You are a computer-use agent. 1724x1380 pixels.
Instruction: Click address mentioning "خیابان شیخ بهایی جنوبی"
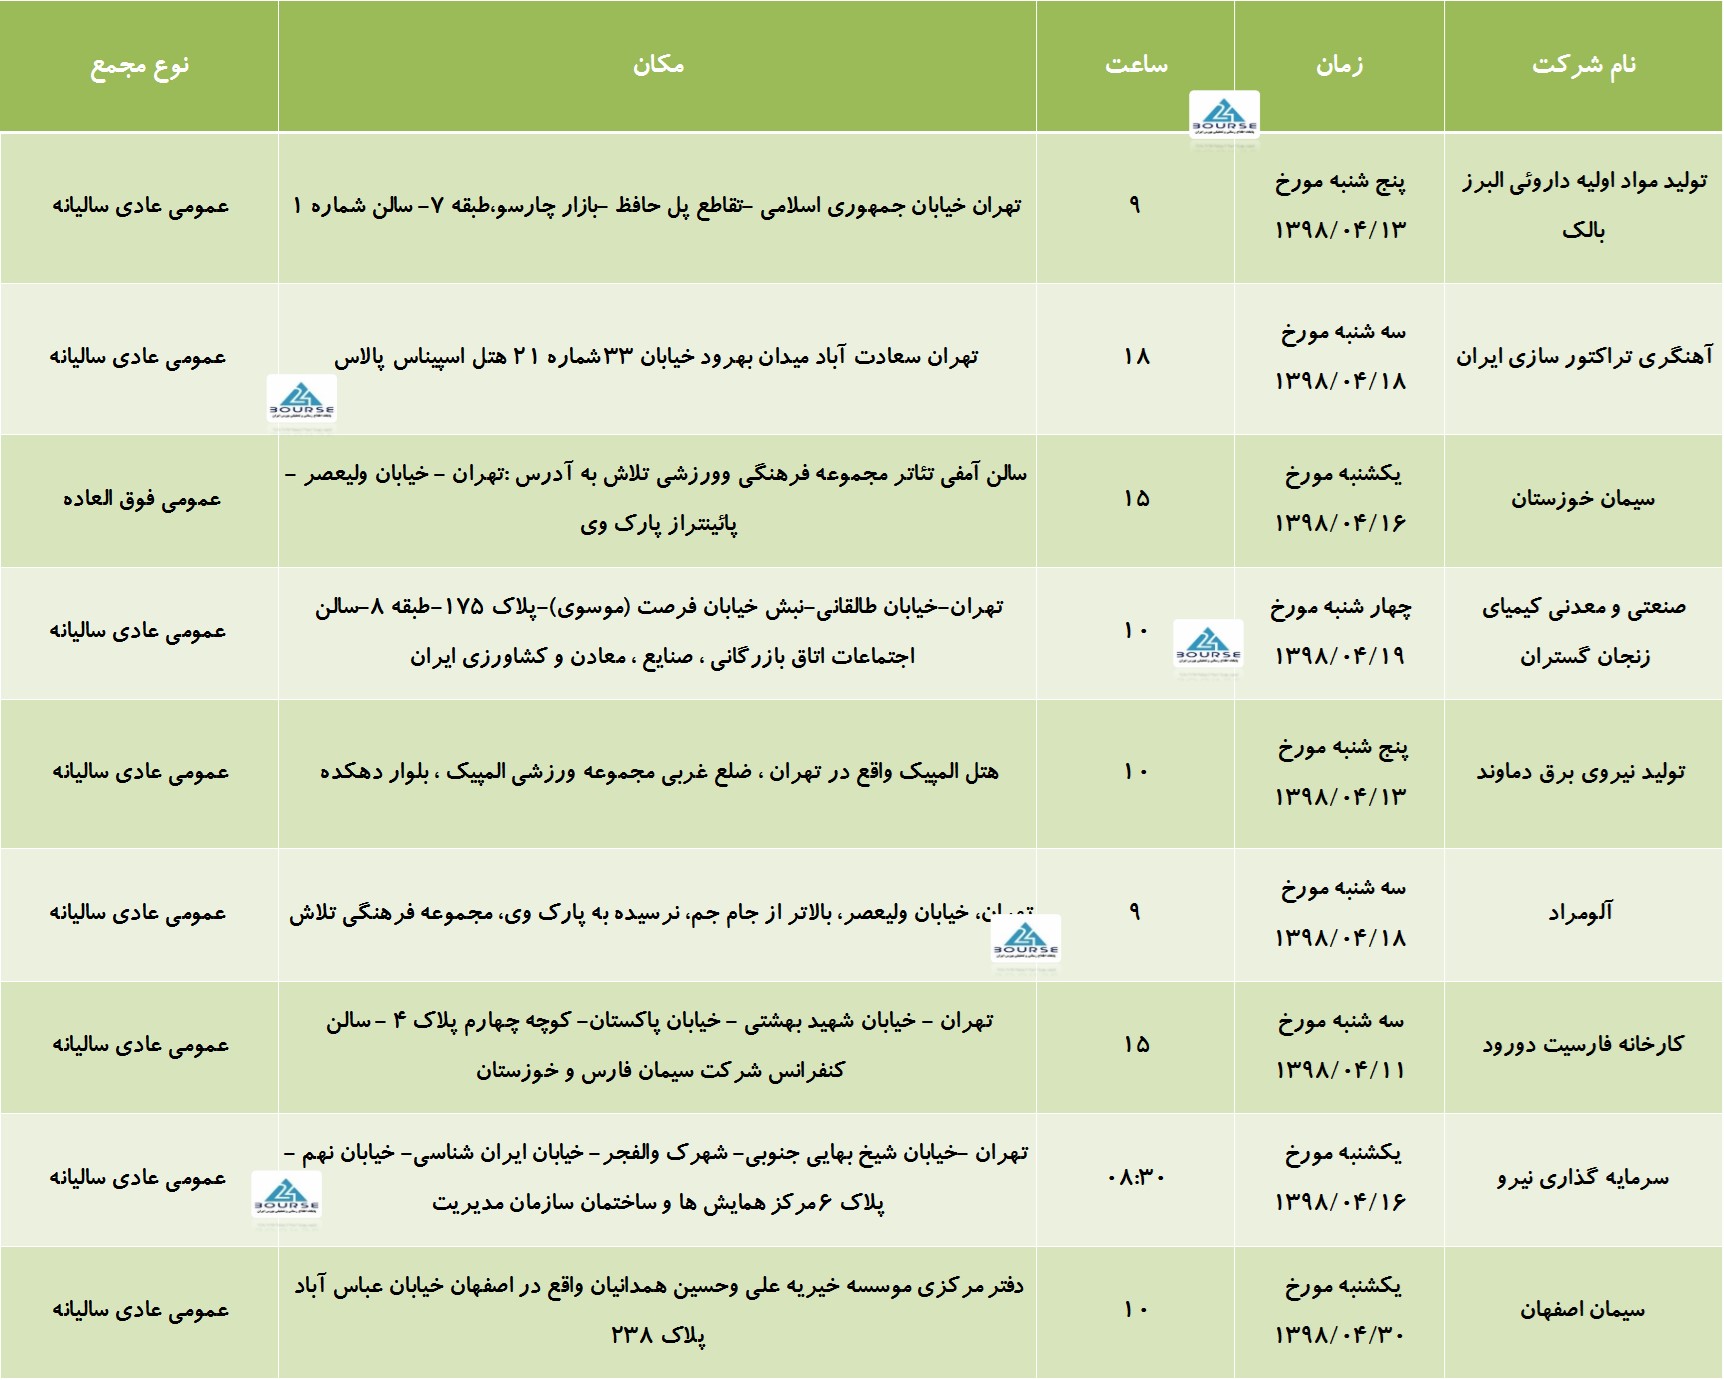click(x=657, y=1178)
